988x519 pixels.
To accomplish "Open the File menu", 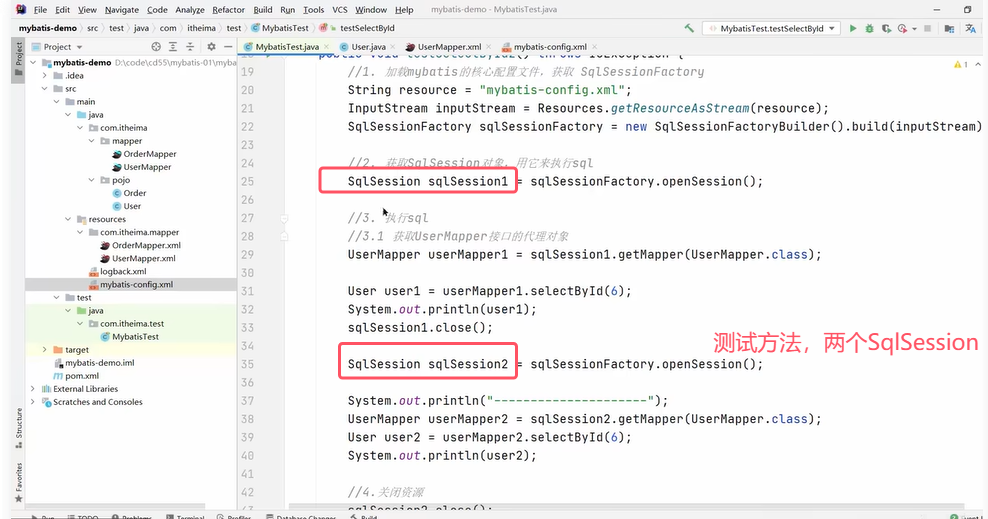I will [40, 9].
